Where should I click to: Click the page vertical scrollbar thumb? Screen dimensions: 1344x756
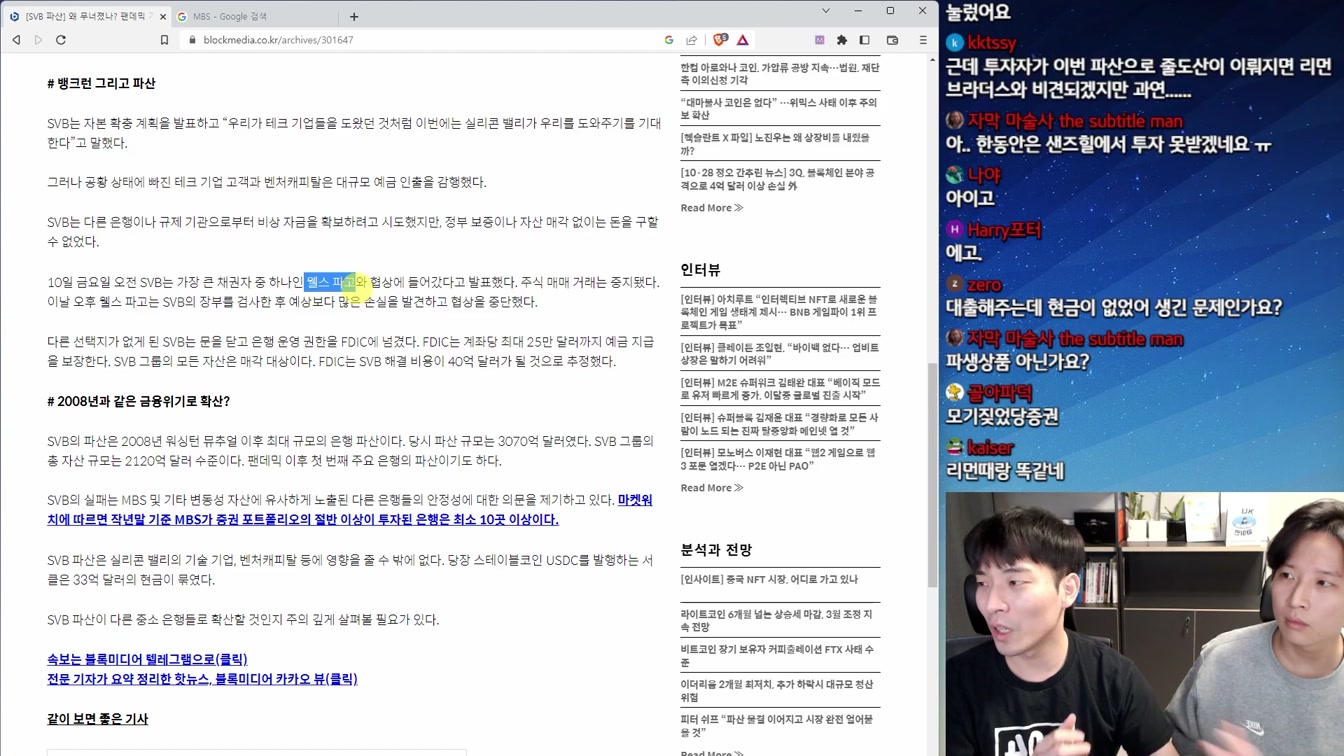point(933,475)
